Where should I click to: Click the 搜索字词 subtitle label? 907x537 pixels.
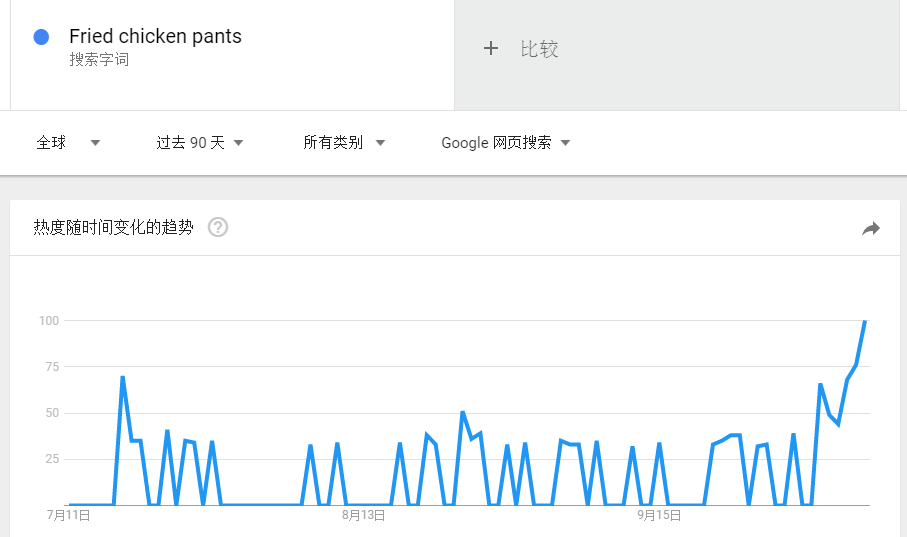point(99,60)
